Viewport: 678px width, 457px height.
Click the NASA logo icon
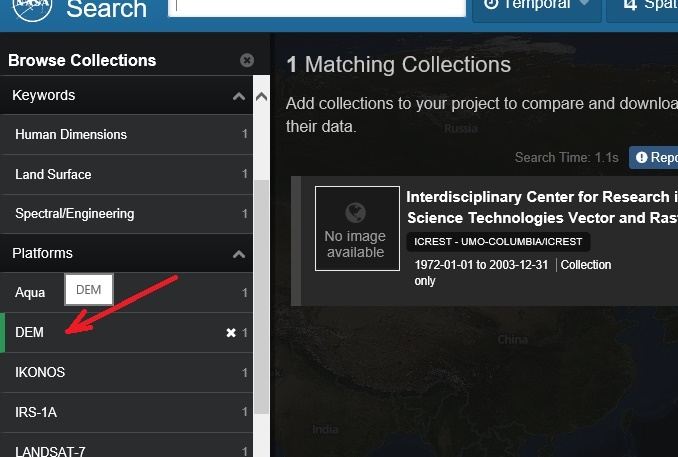pyautogui.click(x=26, y=7)
